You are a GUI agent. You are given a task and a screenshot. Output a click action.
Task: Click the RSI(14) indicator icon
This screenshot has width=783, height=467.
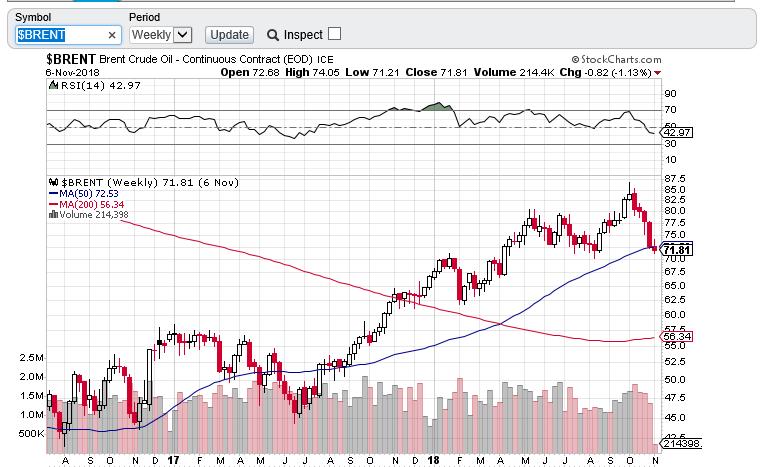coord(53,85)
